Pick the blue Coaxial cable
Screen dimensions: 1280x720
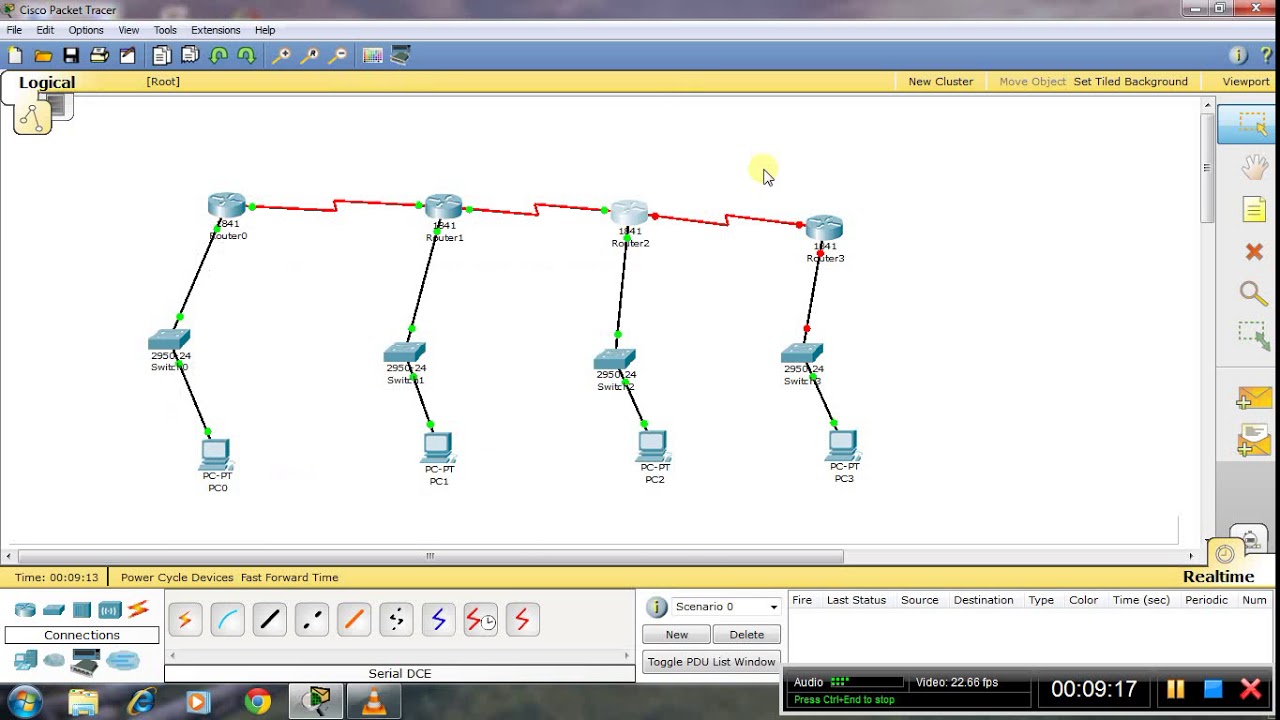click(438, 620)
